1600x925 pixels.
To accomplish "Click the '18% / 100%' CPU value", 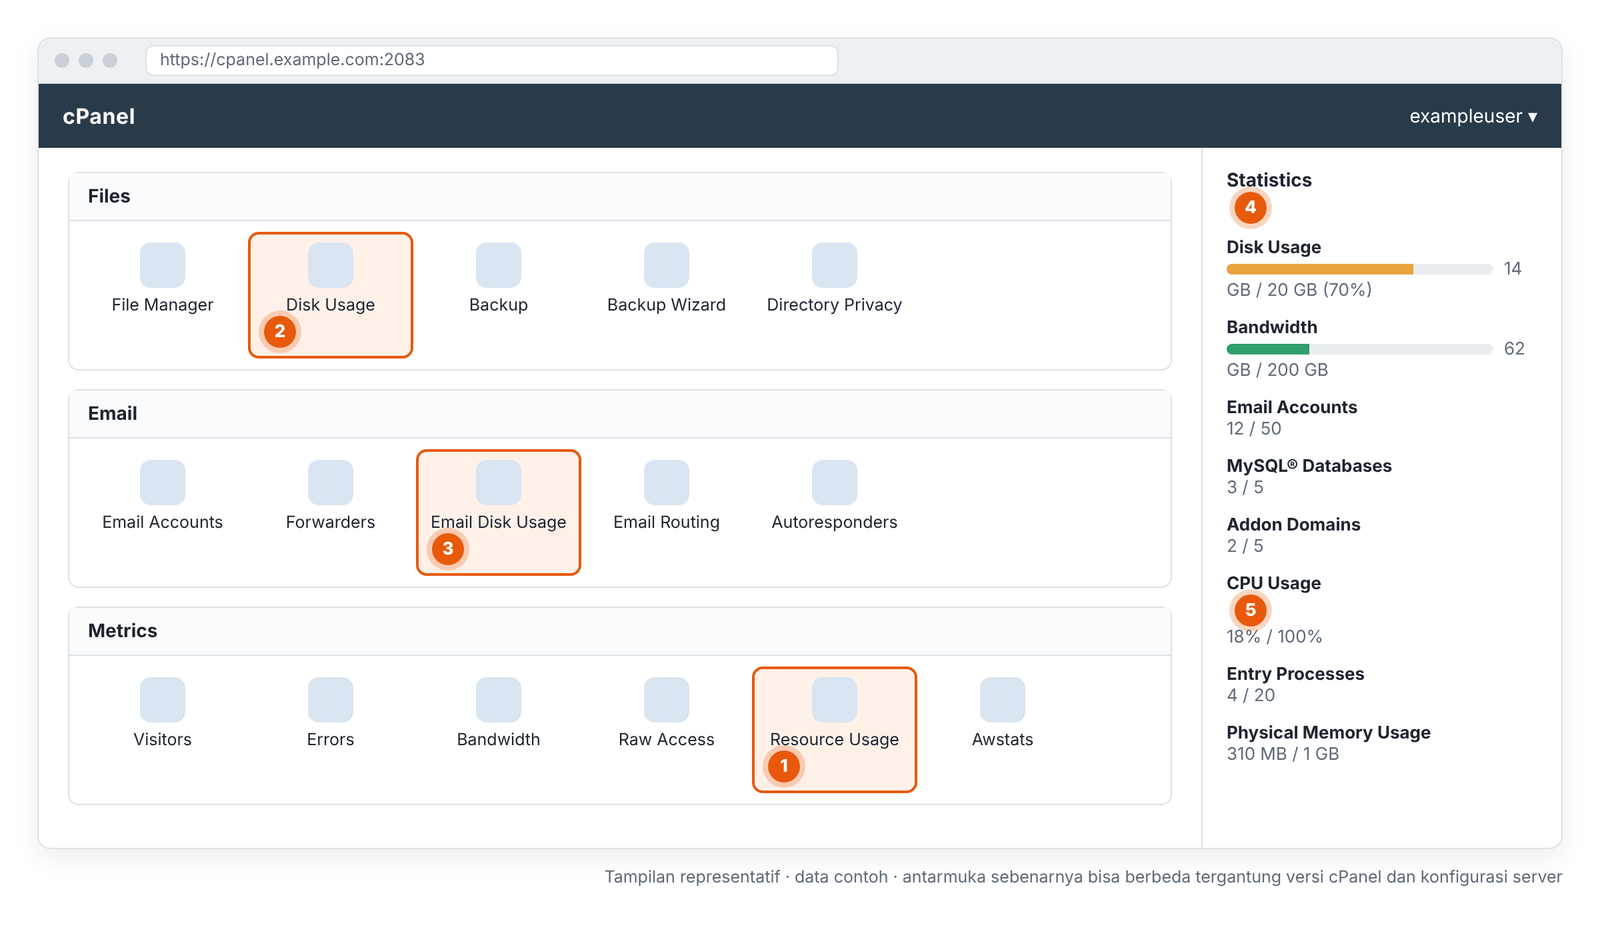I will (1274, 637).
